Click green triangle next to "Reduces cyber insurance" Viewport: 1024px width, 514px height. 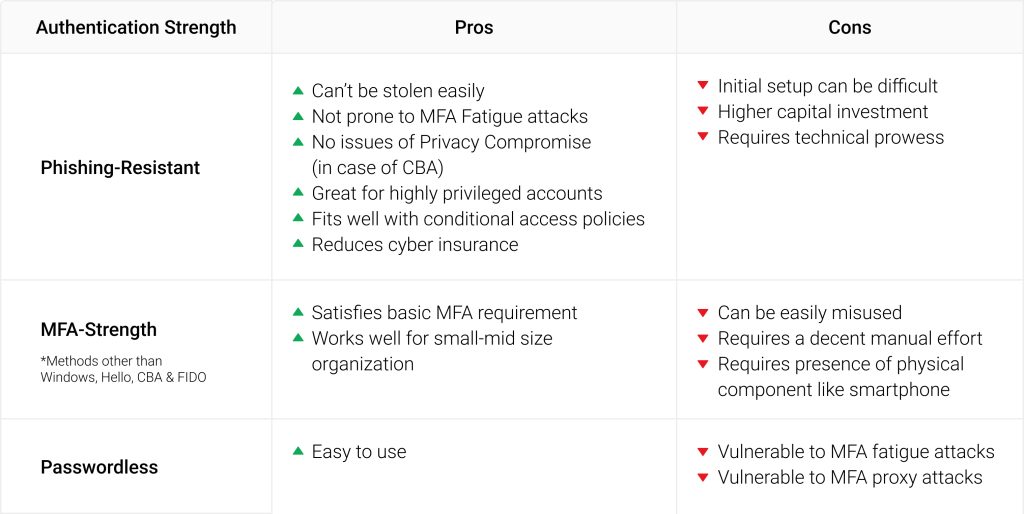point(298,244)
